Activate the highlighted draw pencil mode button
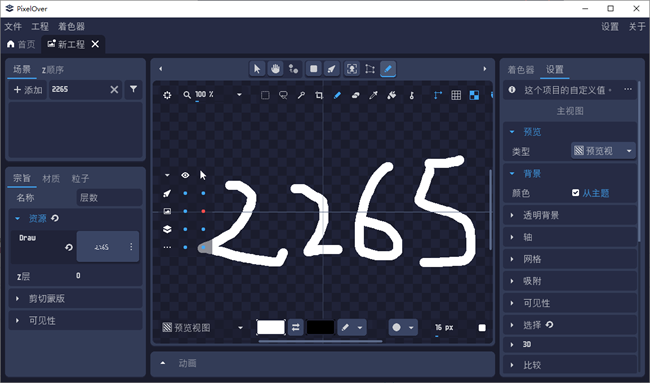The image size is (650, 383). coord(388,69)
